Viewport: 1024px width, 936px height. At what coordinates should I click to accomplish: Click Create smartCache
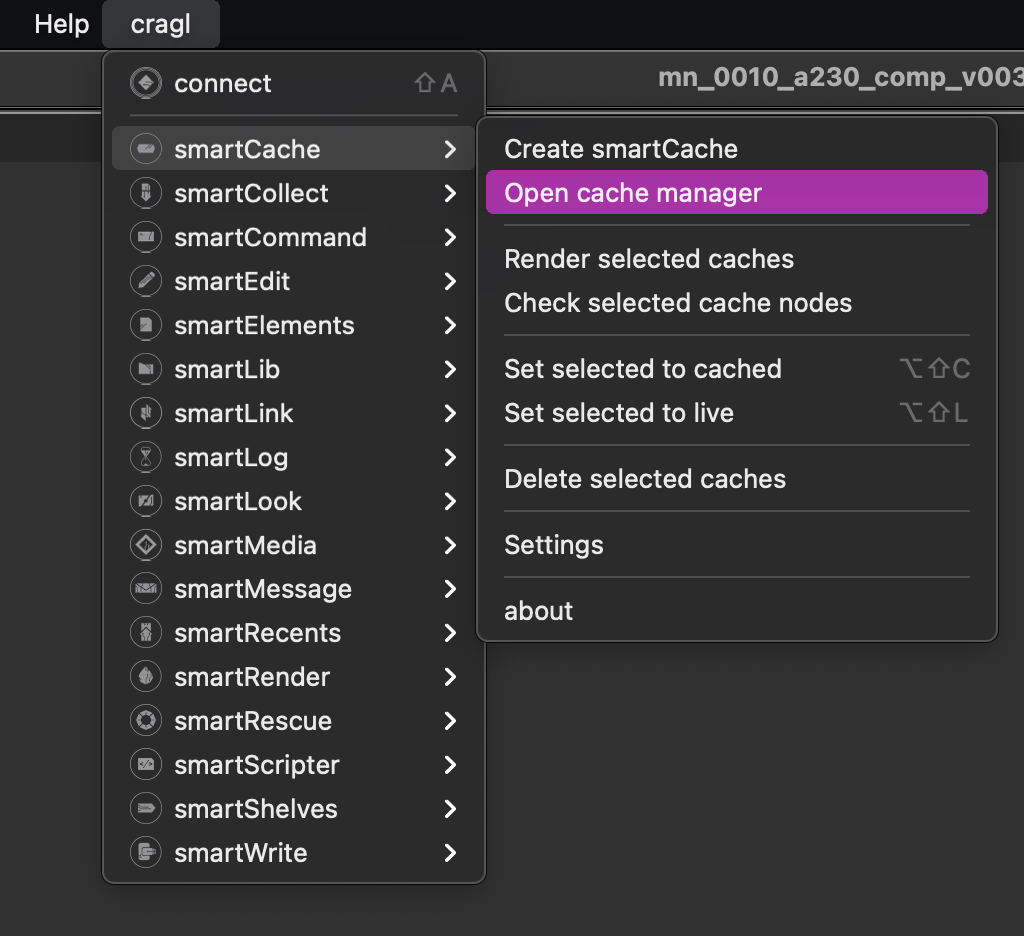pyautogui.click(x=621, y=148)
